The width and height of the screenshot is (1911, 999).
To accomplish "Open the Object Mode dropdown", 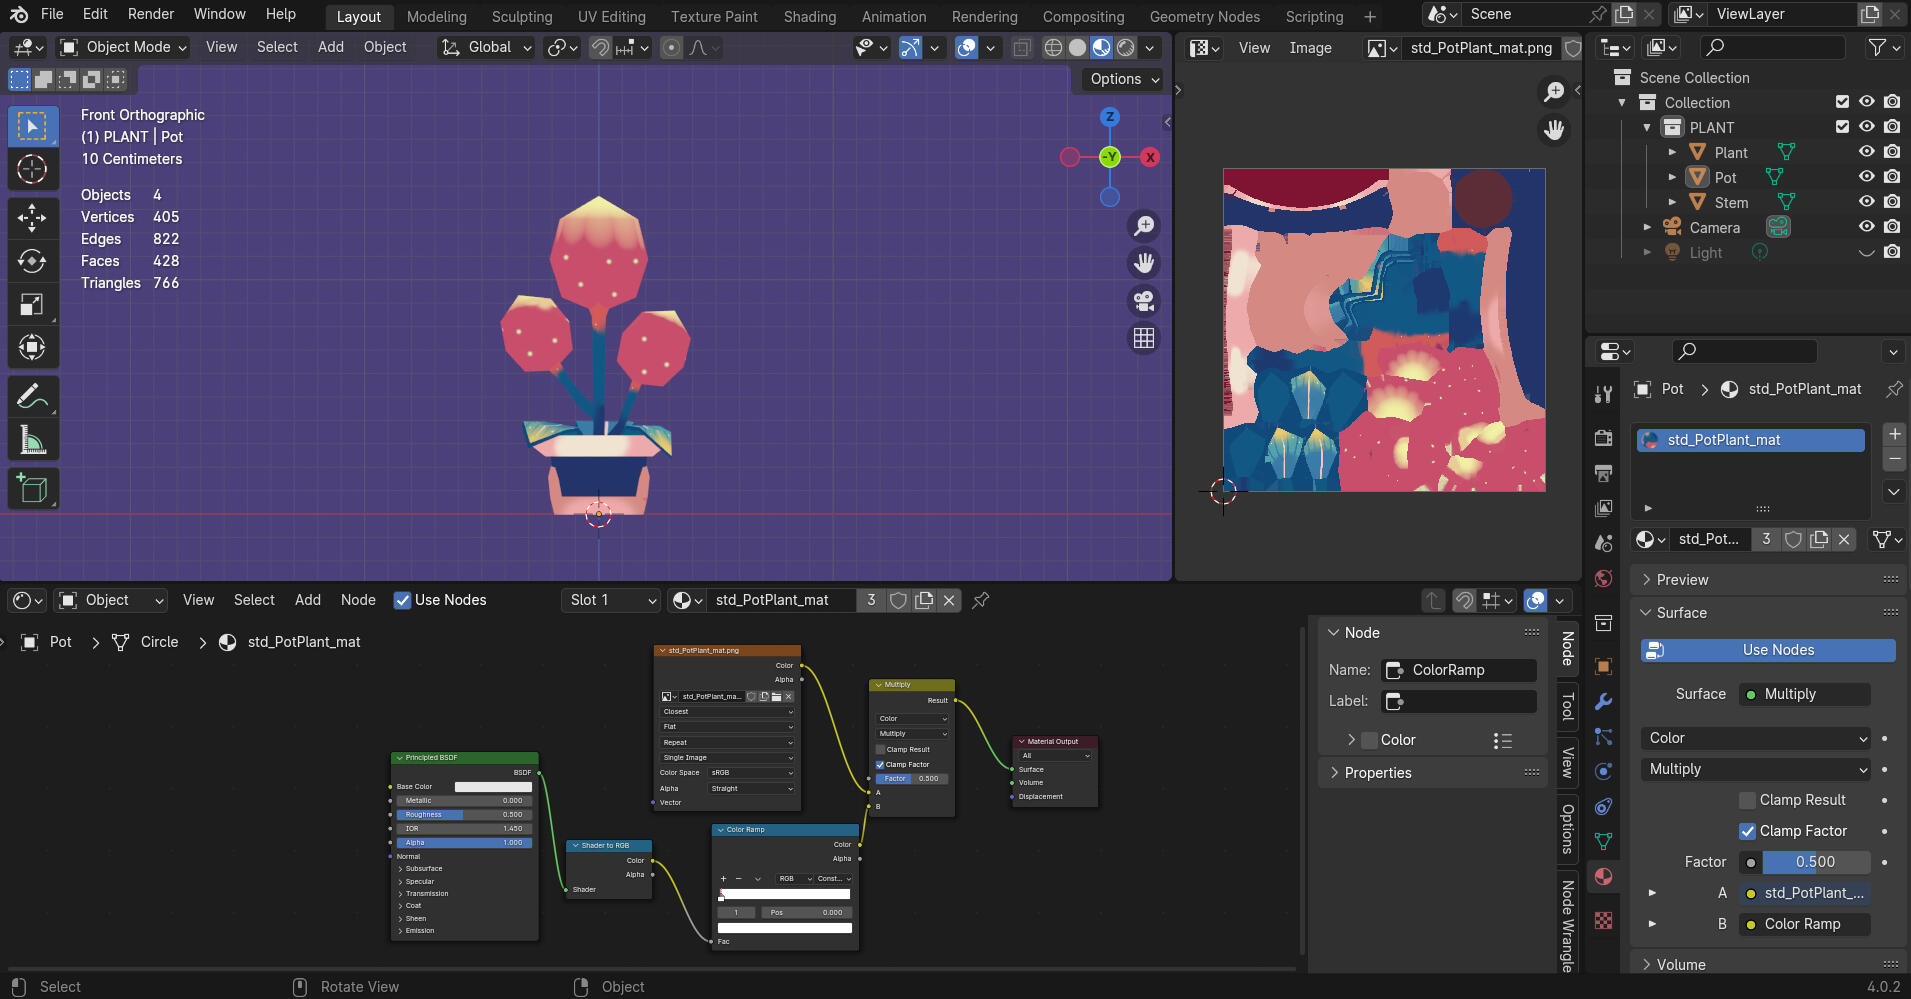I will click(x=124, y=47).
